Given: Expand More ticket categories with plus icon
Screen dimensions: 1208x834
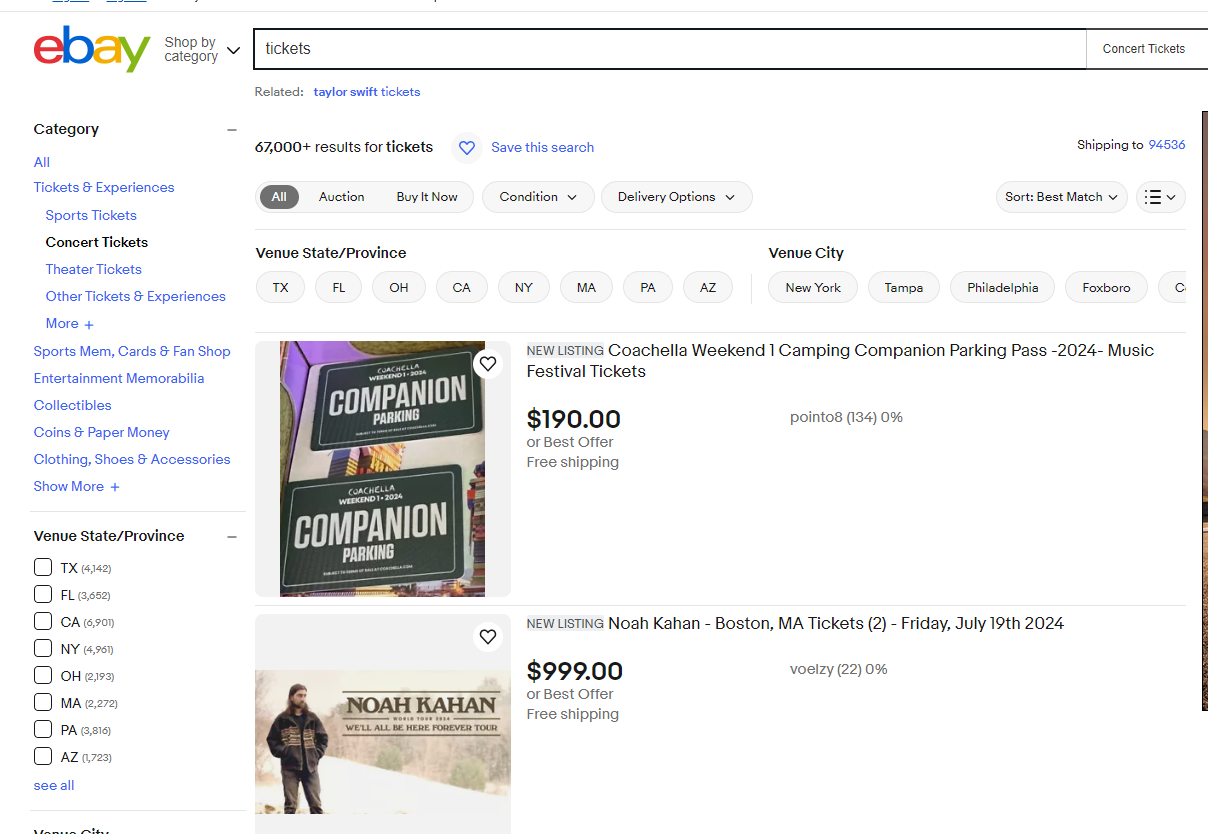Looking at the screenshot, I should tap(89, 324).
